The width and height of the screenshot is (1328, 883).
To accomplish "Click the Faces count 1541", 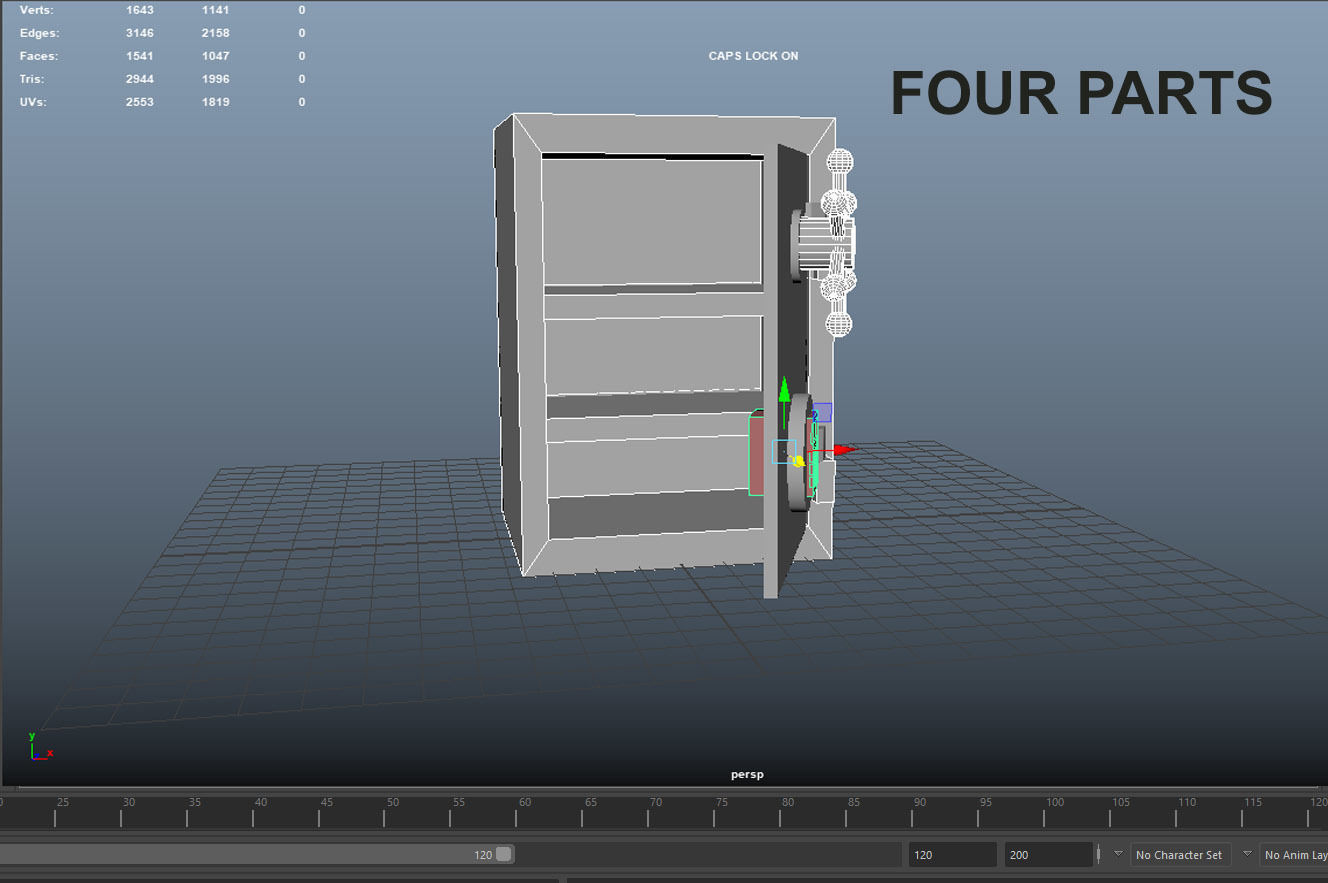I will click(x=140, y=56).
